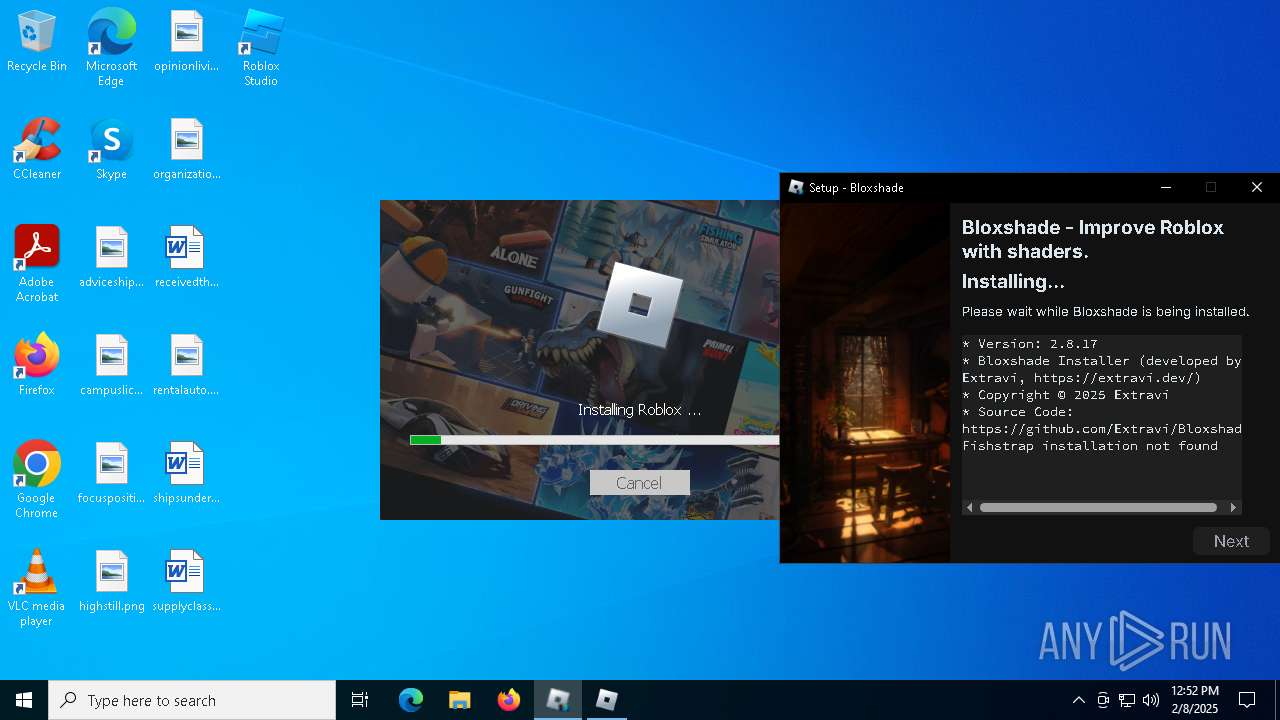Open the notification center
Image resolution: width=1280 pixels, height=720 pixels.
click(x=1247, y=700)
